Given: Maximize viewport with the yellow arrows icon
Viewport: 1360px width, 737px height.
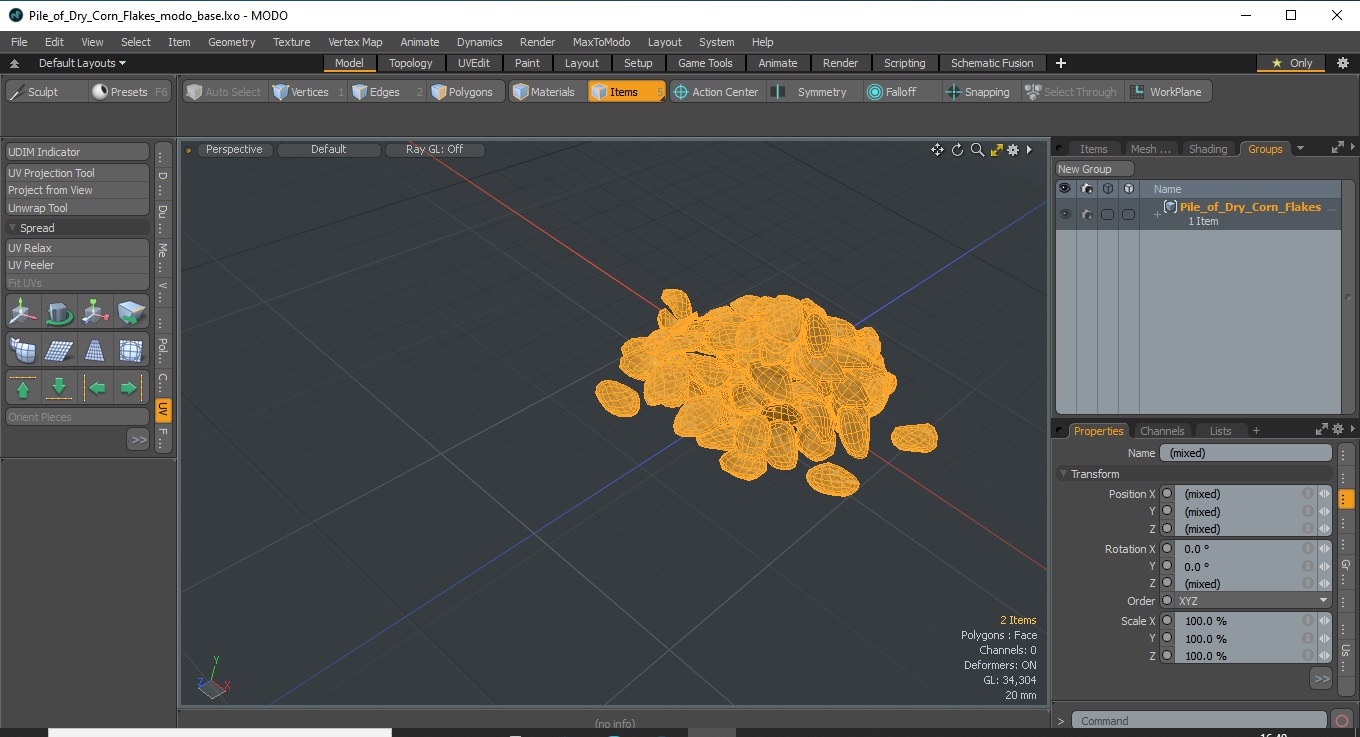Looking at the screenshot, I should pyautogui.click(x=996, y=150).
